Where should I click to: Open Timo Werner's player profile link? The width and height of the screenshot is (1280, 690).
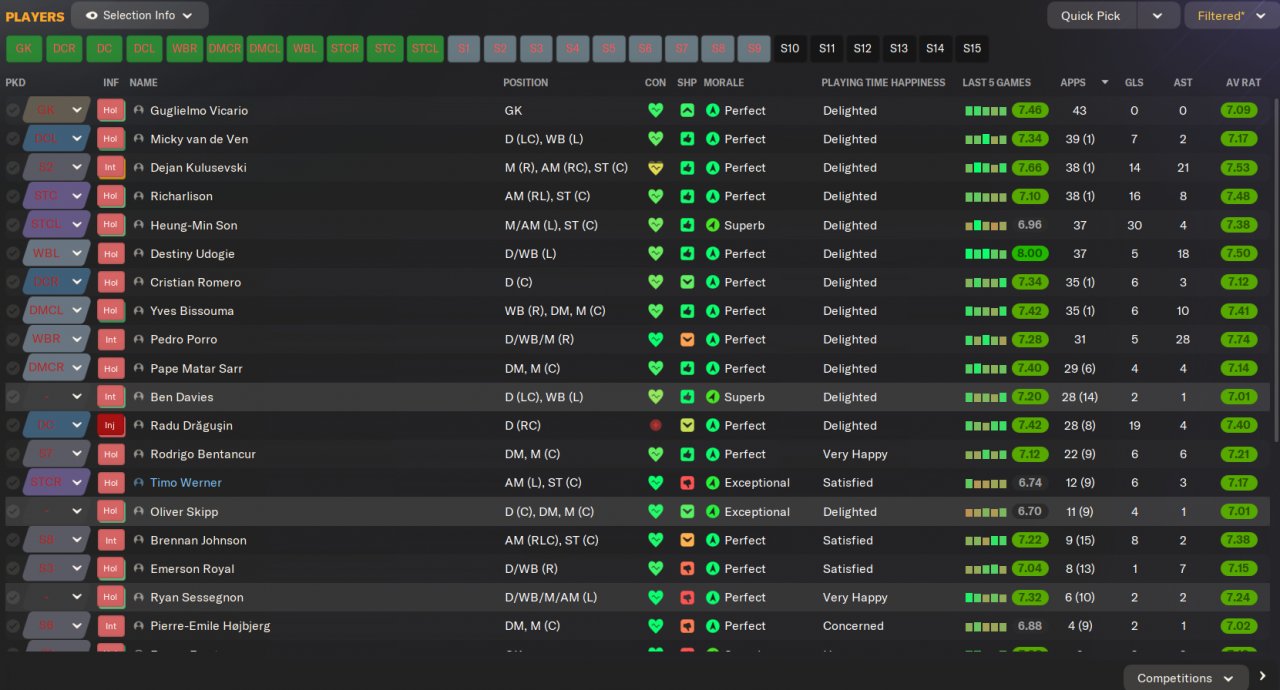point(186,483)
